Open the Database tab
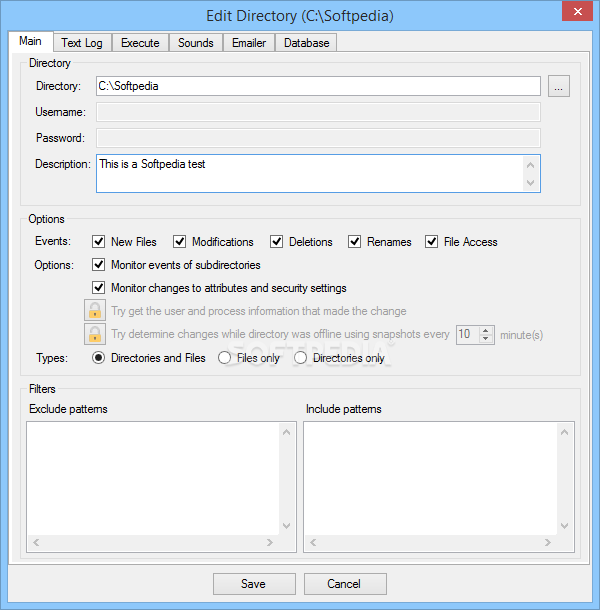Viewport: 600px width, 610px height. (x=307, y=43)
